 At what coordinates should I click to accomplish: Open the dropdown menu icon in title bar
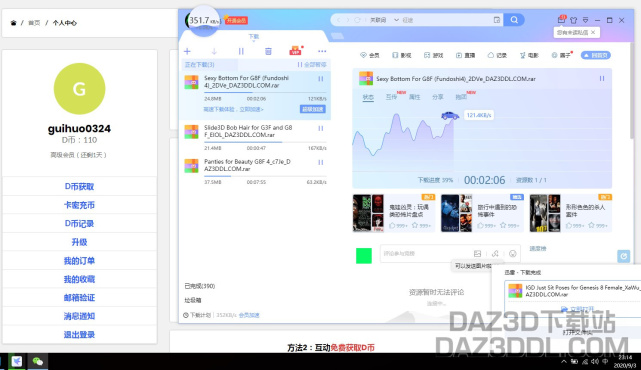[585, 20]
